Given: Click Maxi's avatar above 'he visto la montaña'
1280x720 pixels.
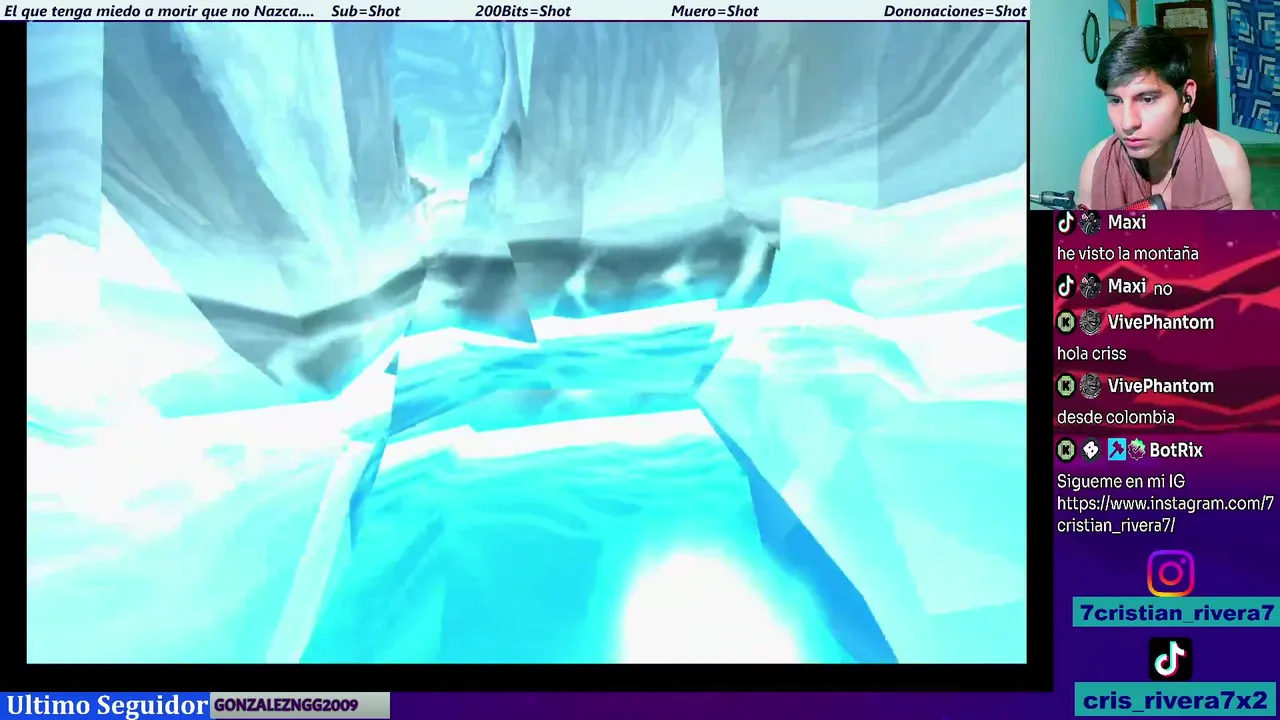Looking at the screenshot, I should (x=1090, y=223).
